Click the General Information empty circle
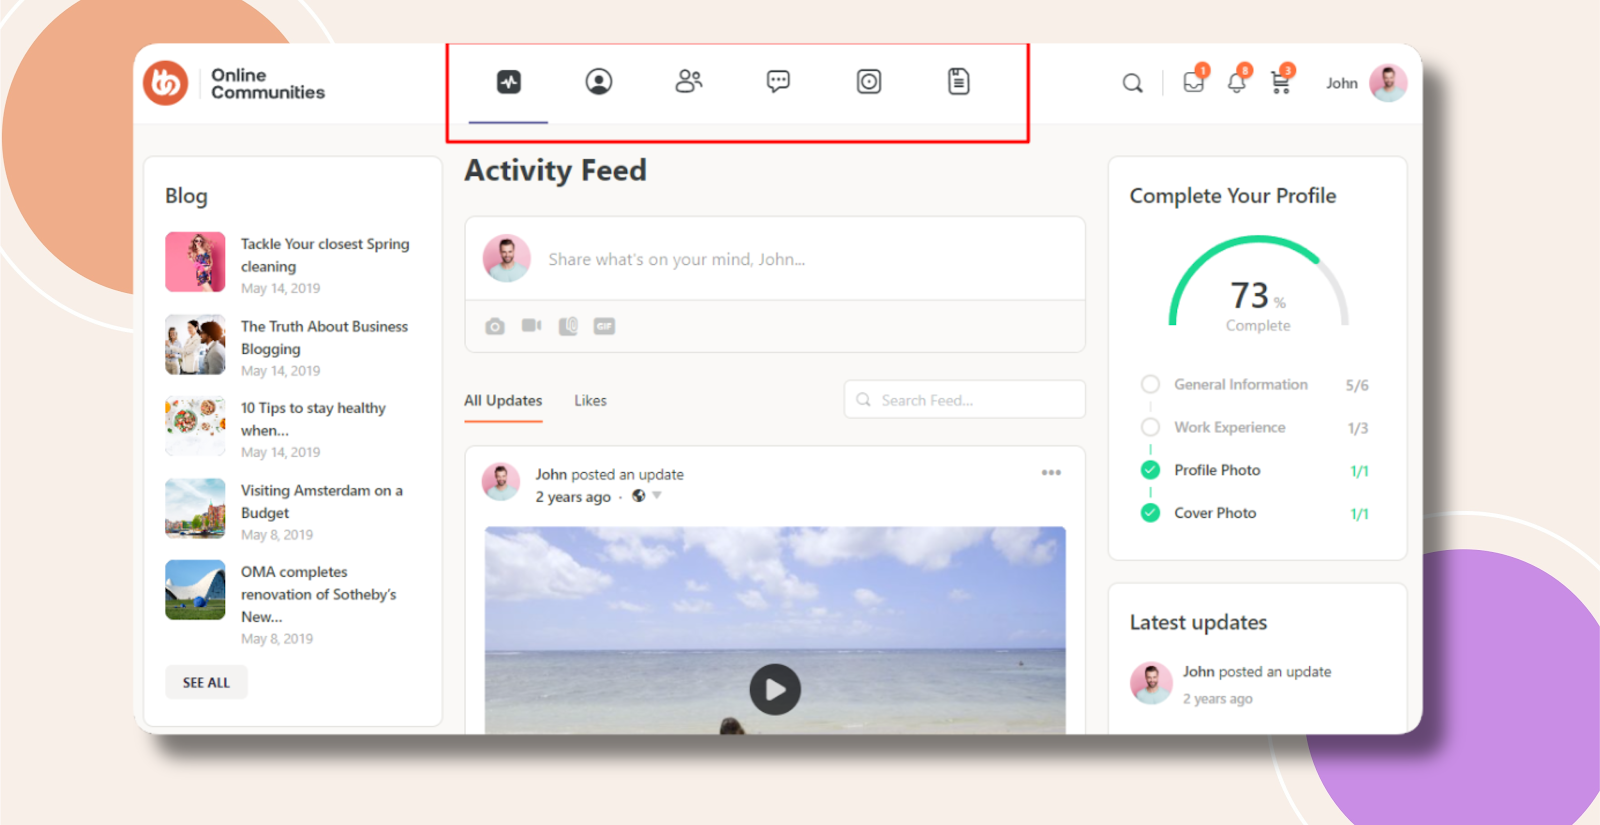Screen dimensions: 1600x825 (1150, 384)
